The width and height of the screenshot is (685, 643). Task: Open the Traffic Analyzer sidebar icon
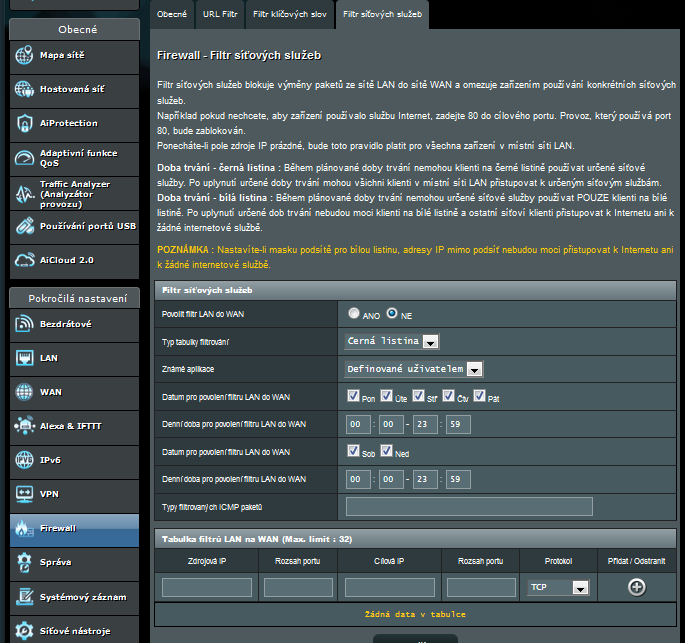pyautogui.click(x=25, y=193)
